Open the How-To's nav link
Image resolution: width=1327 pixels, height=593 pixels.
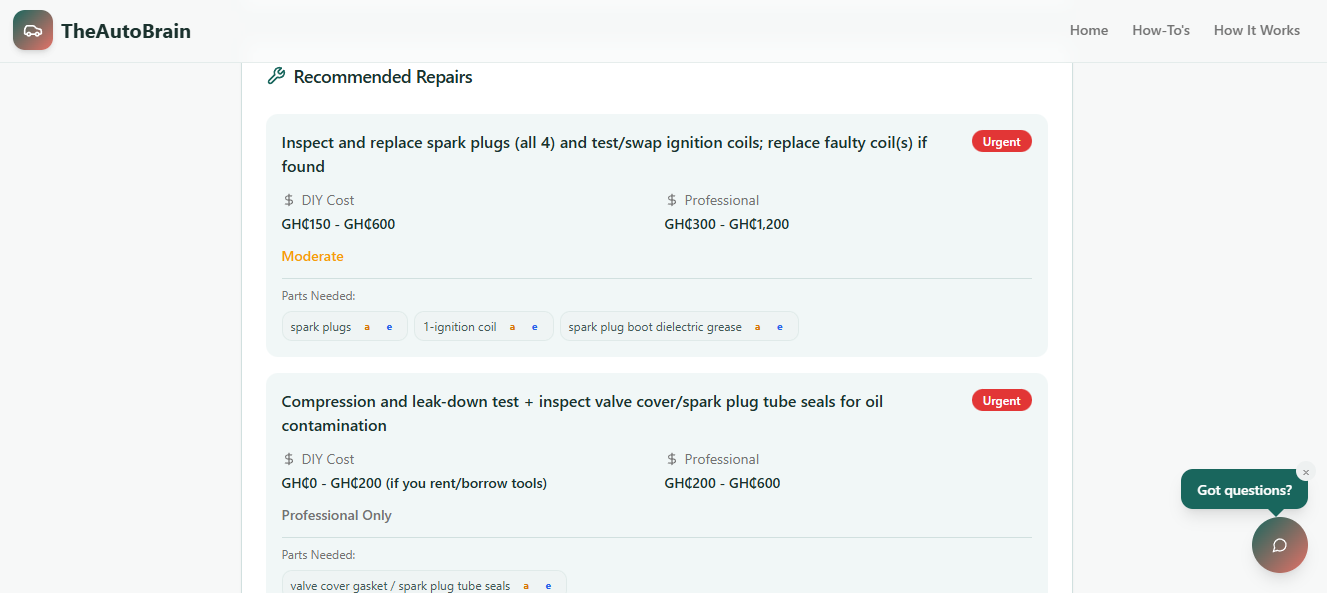click(1160, 30)
